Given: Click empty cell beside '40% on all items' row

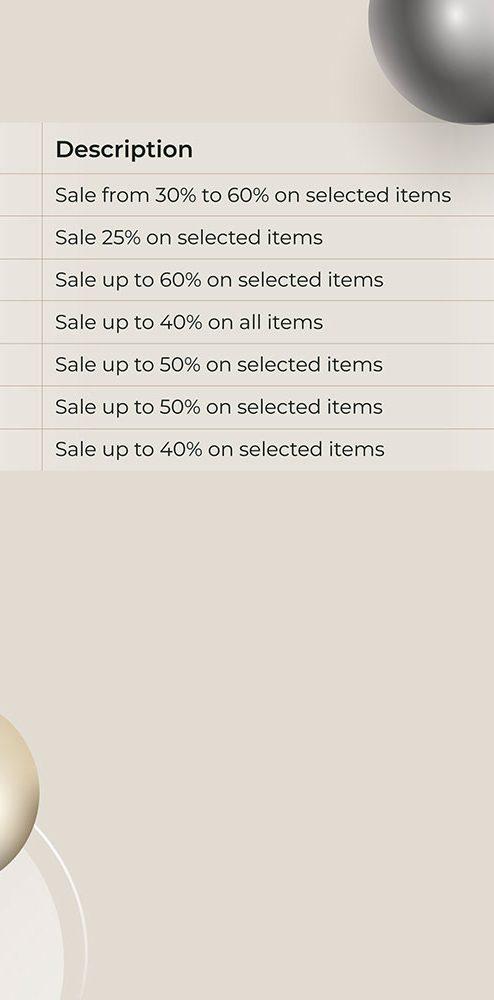Looking at the screenshot, I should [21, 322].
